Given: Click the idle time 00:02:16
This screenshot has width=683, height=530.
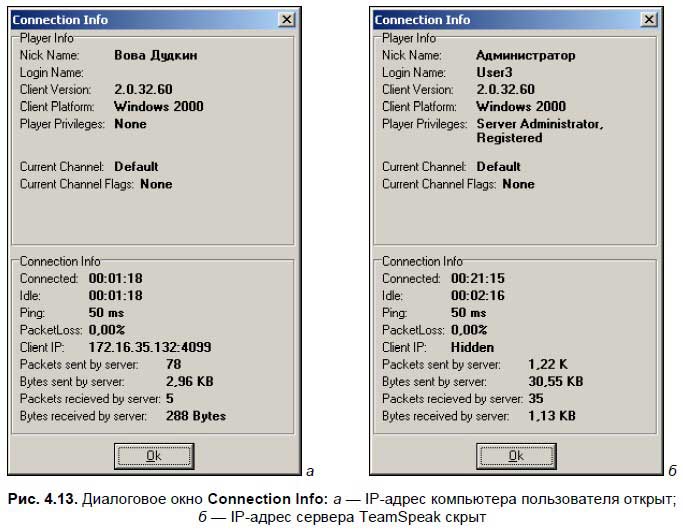Looking at the screenshot, I should pyautogui.click(x=477, y=296).
